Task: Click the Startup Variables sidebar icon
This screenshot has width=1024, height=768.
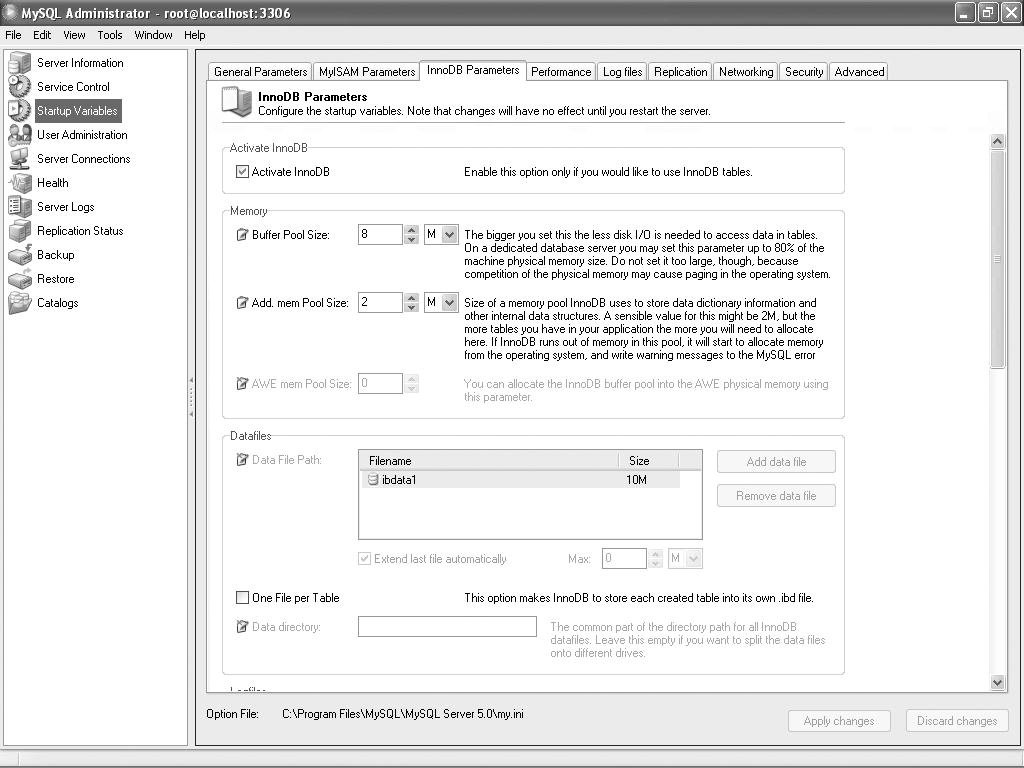Action: pyautogui.click(x=20, y=110)
